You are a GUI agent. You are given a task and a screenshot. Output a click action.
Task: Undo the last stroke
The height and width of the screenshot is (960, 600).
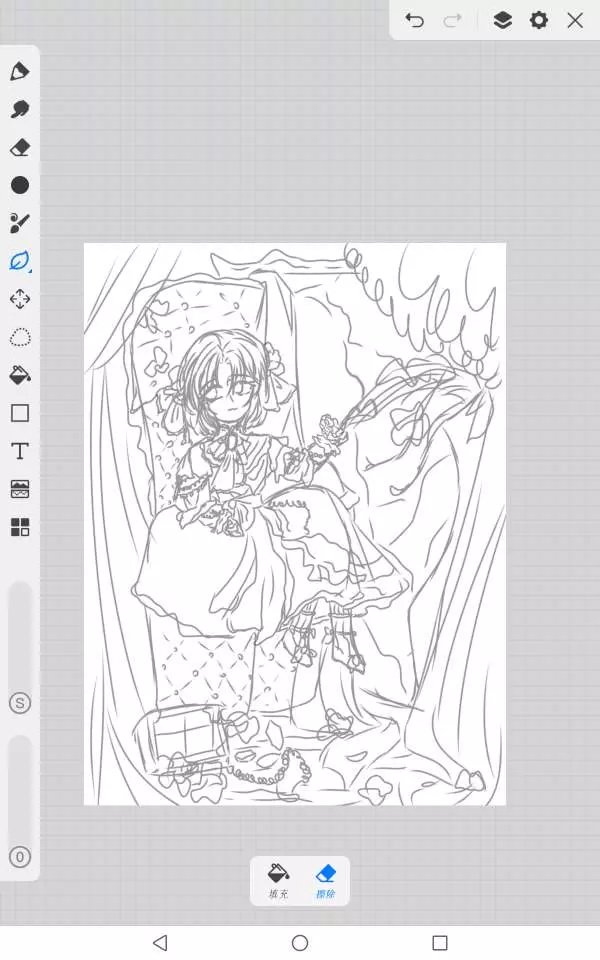pos(414,20)
